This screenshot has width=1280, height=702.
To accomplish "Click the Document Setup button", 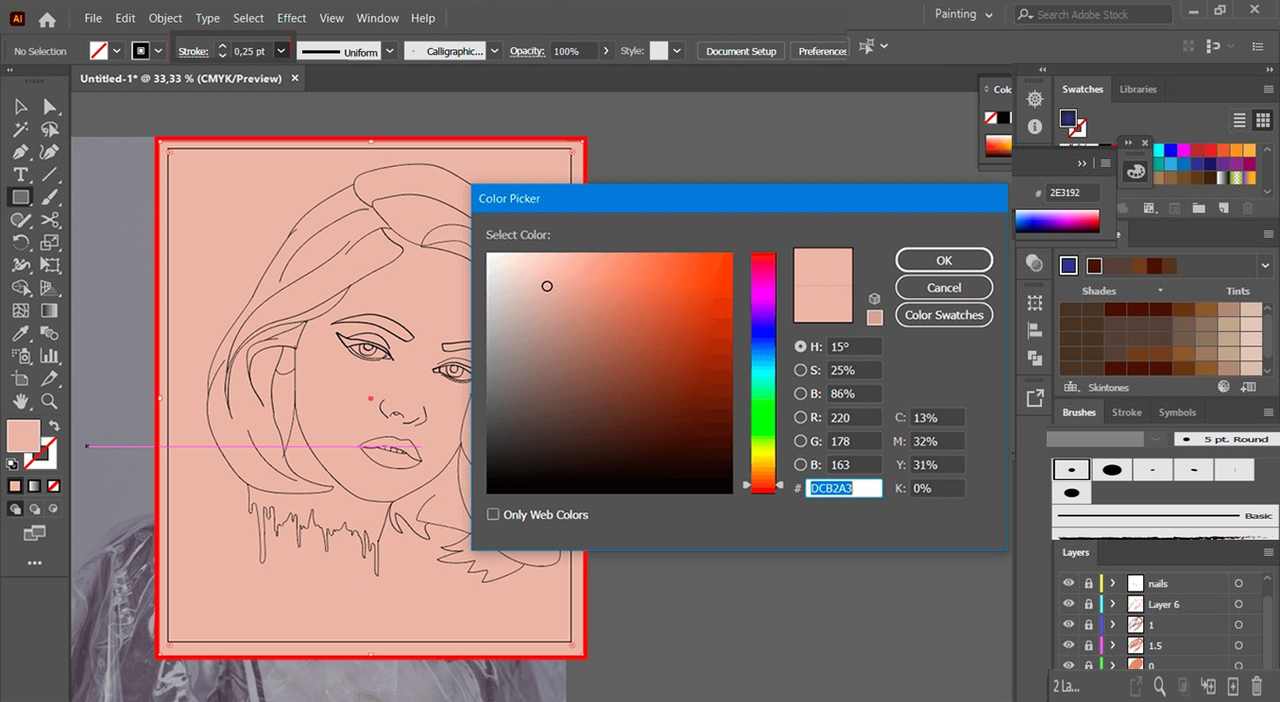I will (x=741, y=51).
